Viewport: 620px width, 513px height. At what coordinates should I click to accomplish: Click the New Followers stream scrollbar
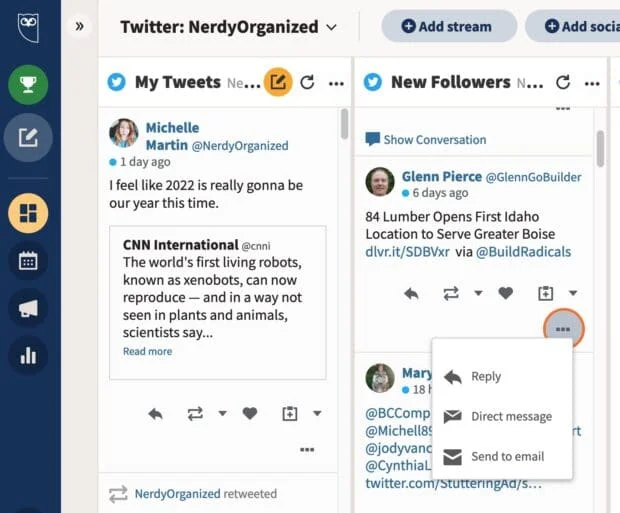point(600,148)
